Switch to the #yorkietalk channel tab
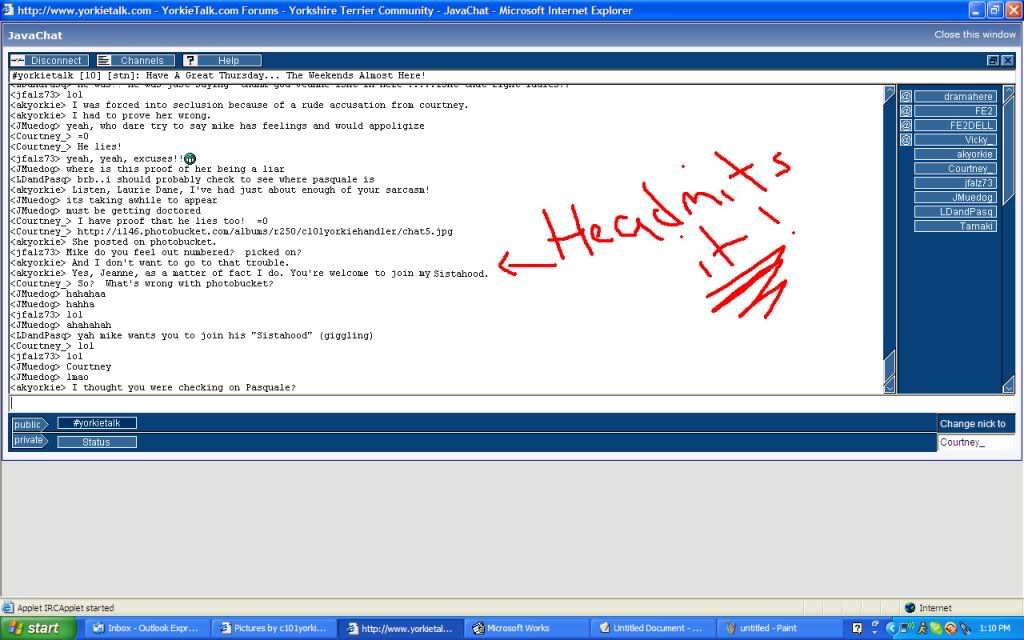Viewport: 1024px width, 640px height. tap(96, 423)
